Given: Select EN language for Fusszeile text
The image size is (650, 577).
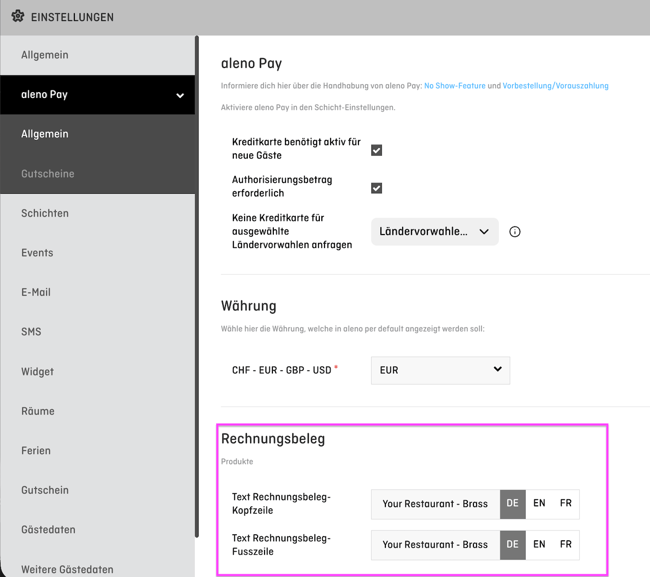Looking at the screenshot, I should (x=539, y=545).
